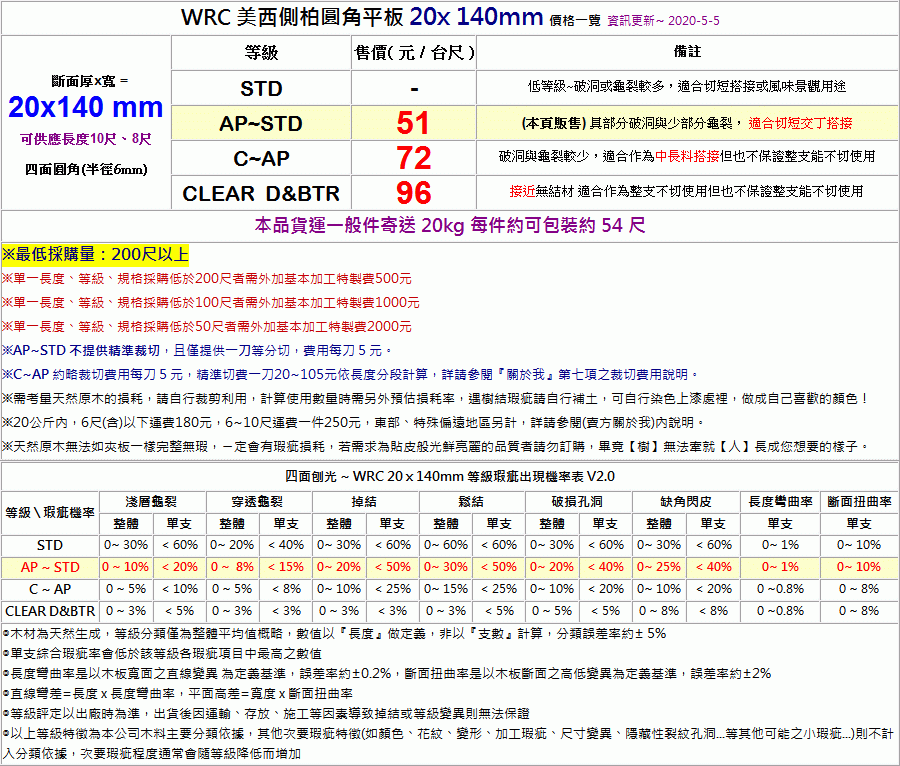Click the defect table title "等級瑕疵出現機率表 V2.0"
Screen dimensions: 900x766
point(541,476)
